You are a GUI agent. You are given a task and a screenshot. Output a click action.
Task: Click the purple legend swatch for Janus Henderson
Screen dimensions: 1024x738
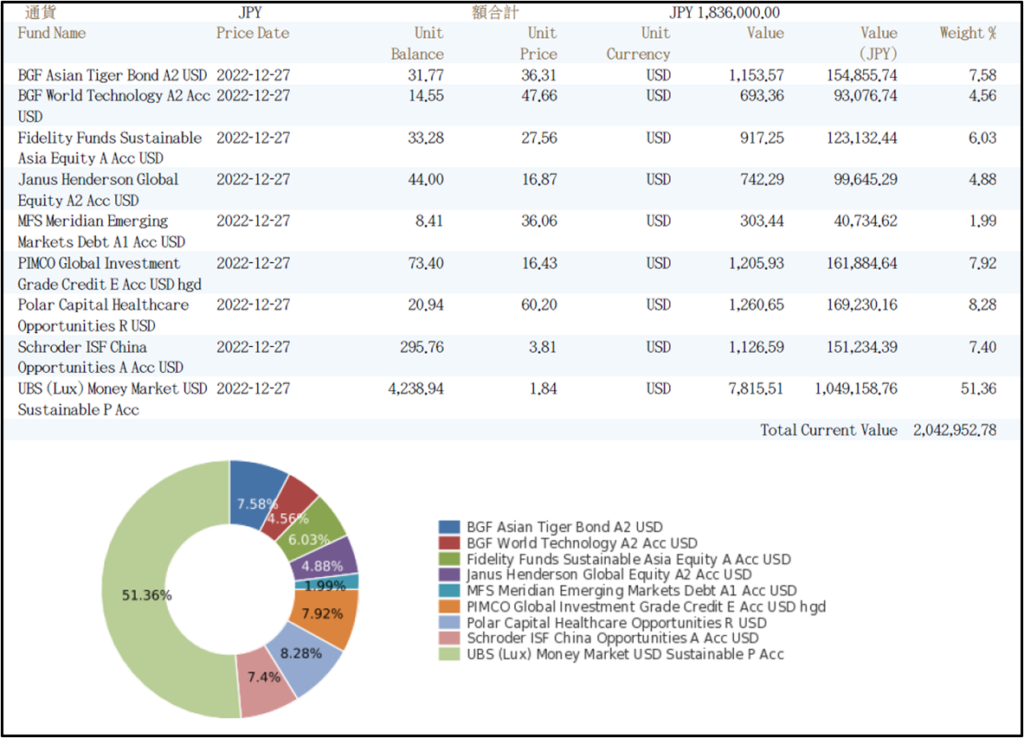click(449, 575)
